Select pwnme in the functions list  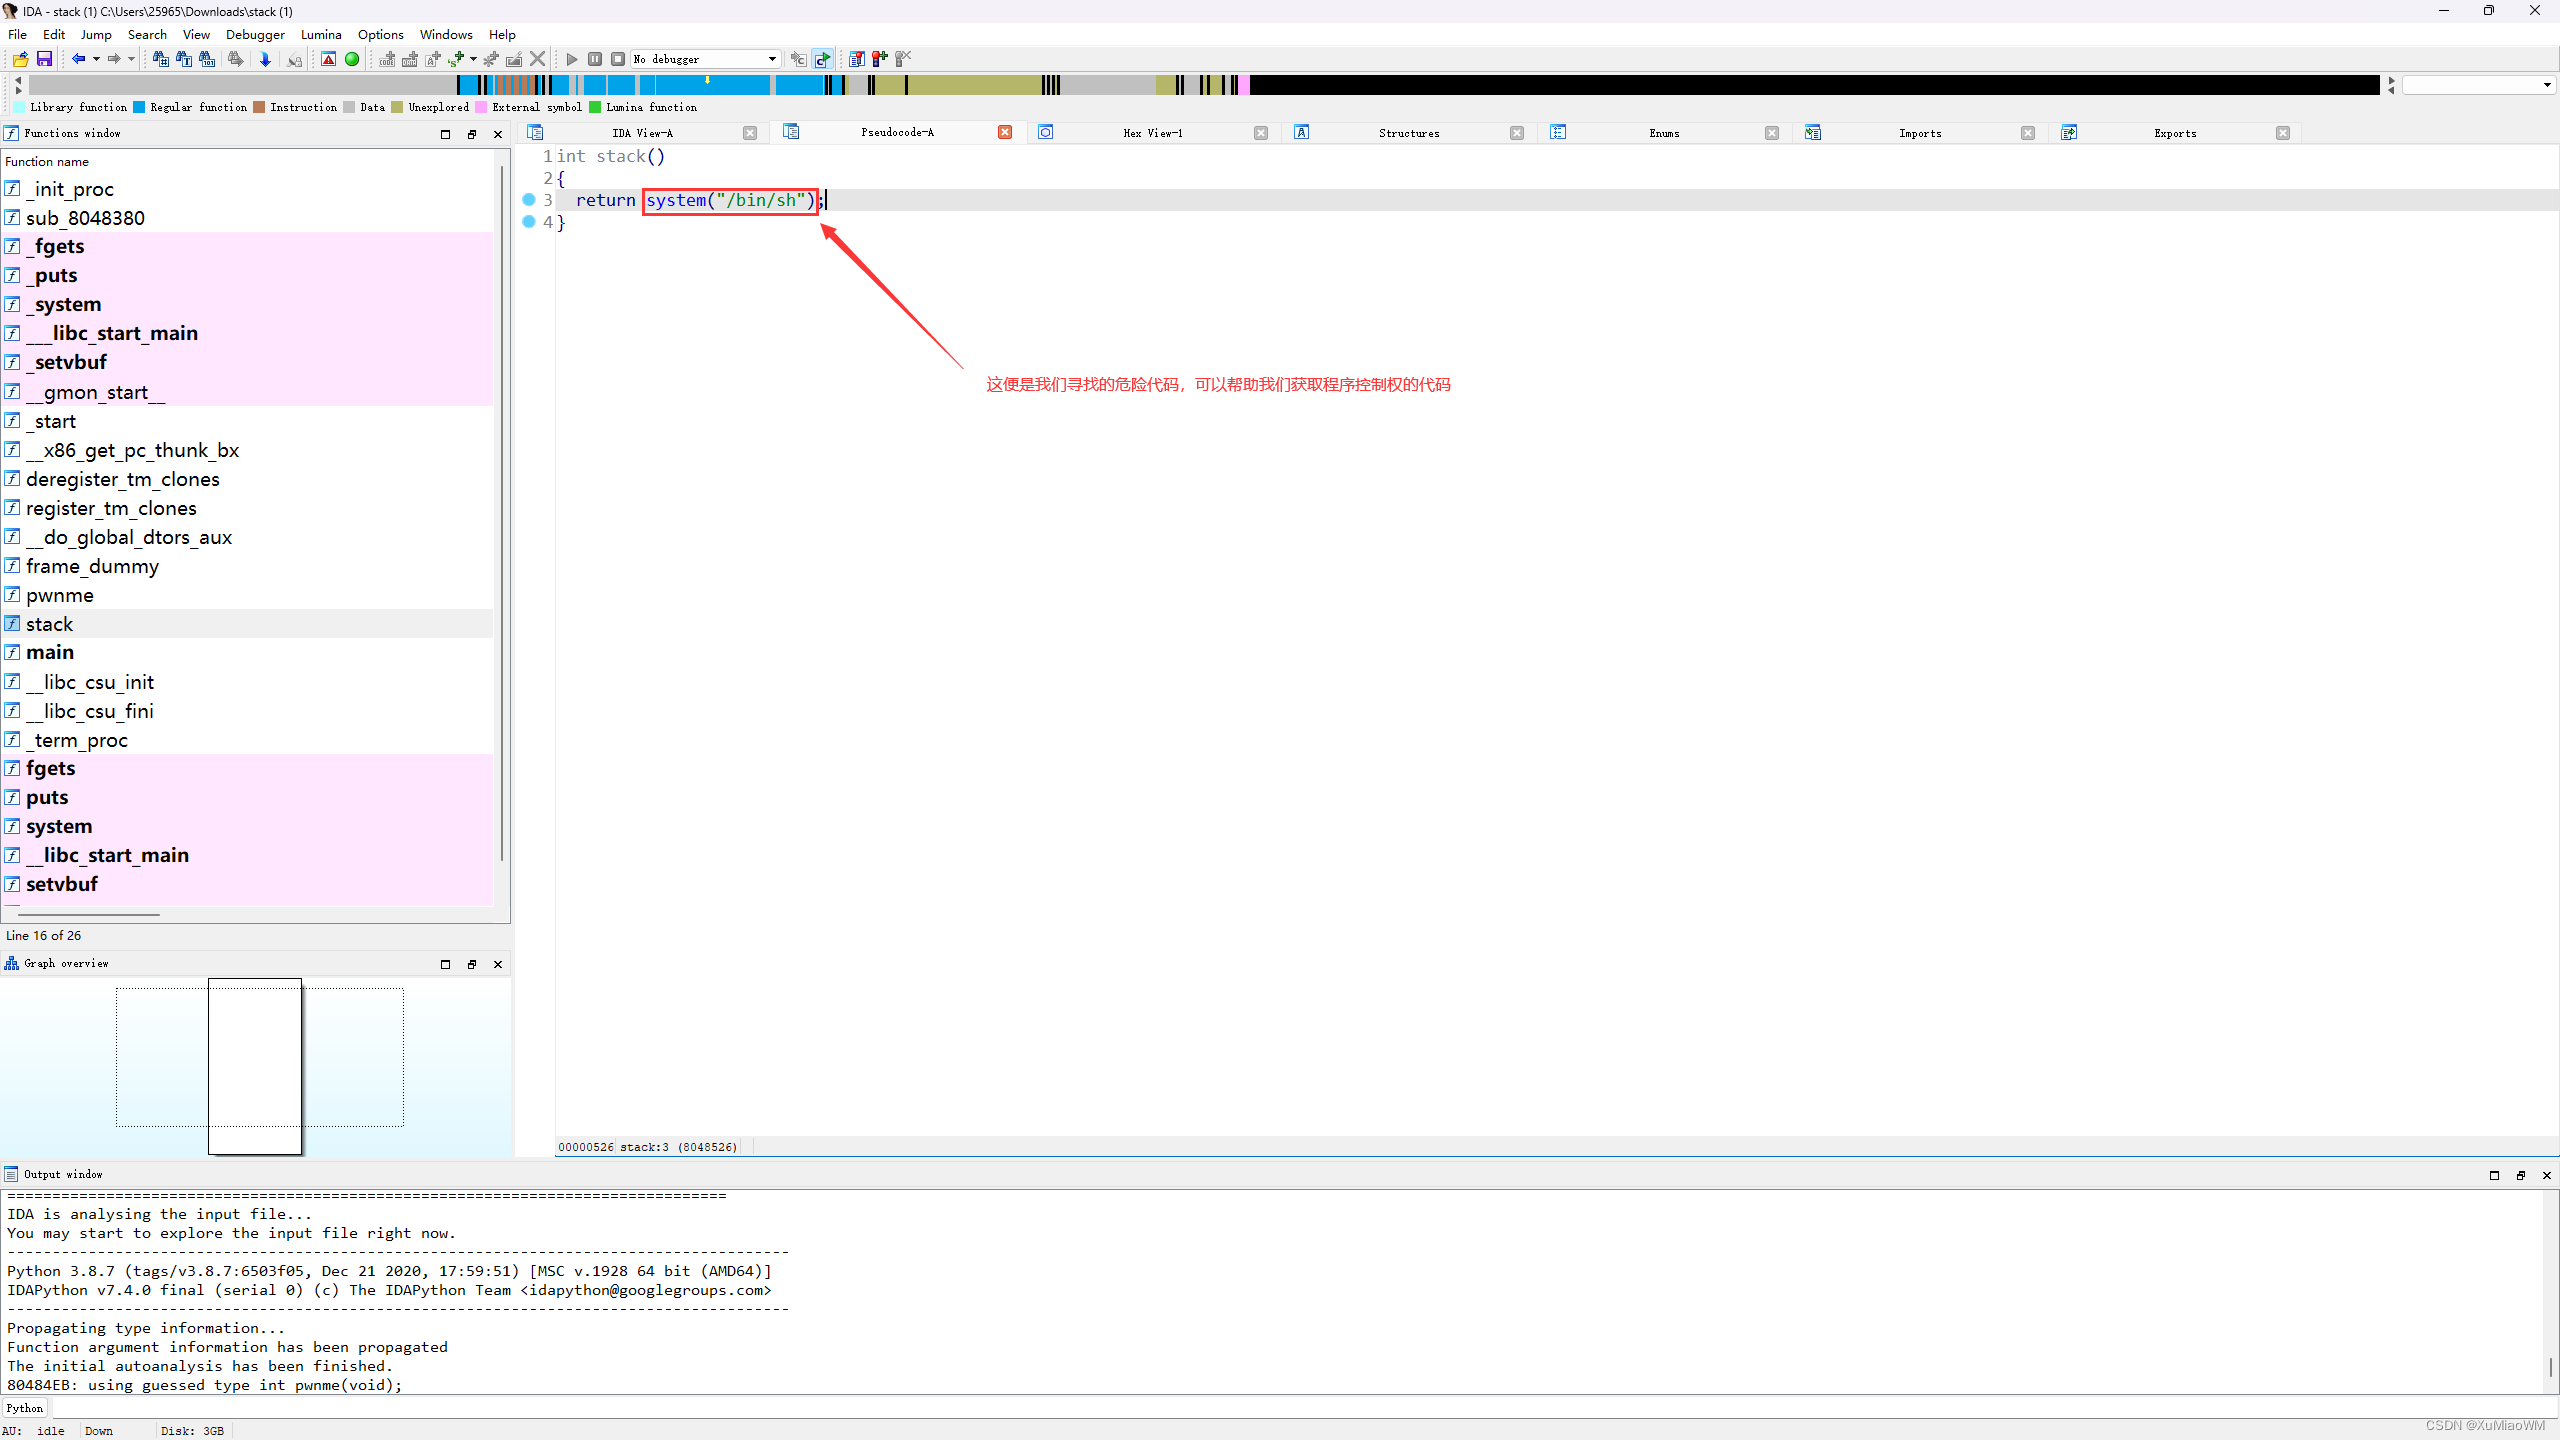point(60,595)
